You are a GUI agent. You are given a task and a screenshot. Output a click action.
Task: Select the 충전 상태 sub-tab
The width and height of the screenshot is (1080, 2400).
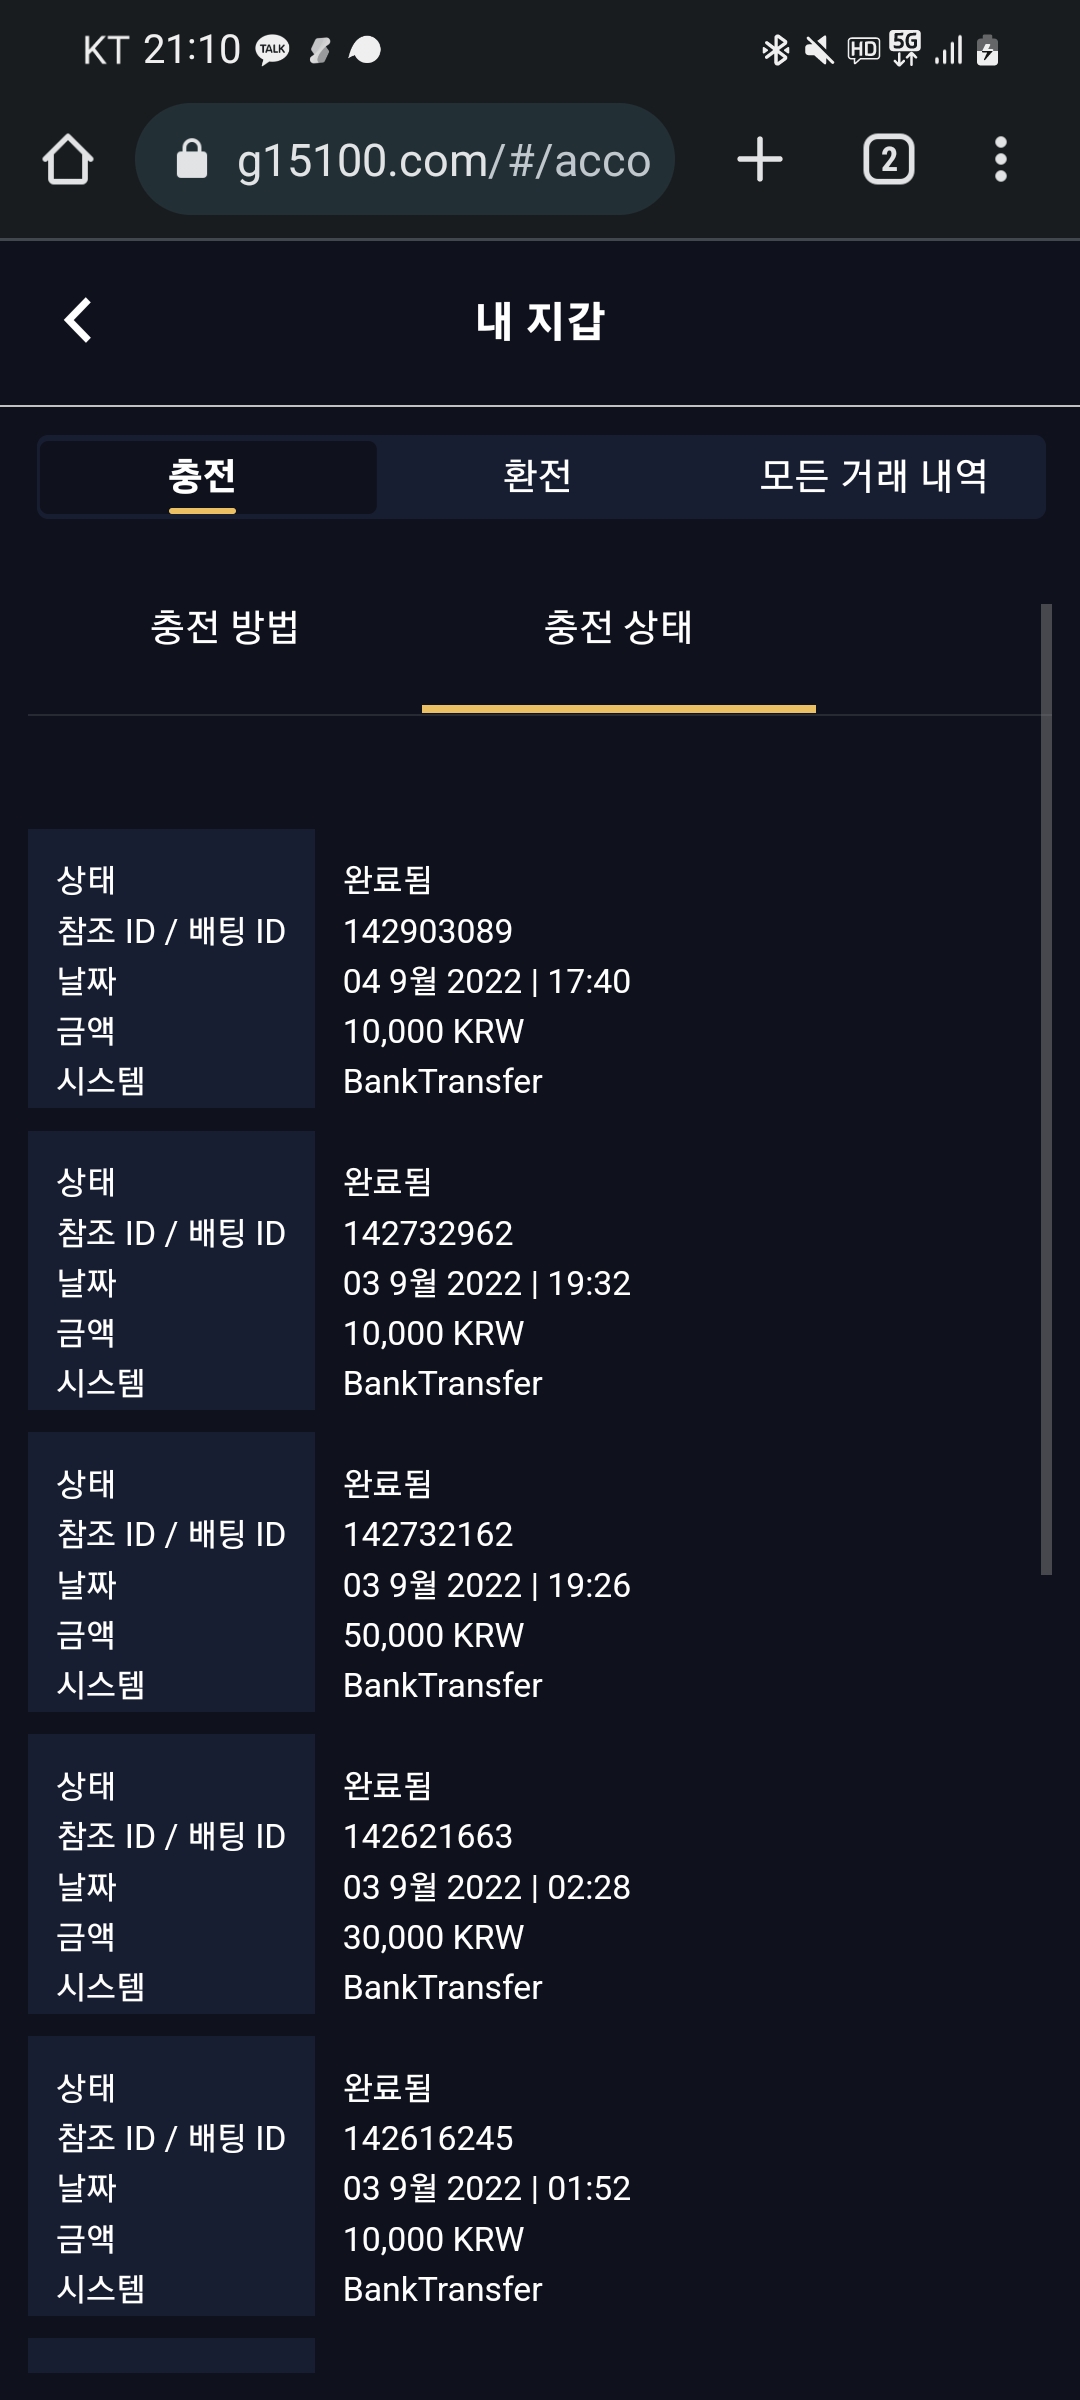(619, 628)
